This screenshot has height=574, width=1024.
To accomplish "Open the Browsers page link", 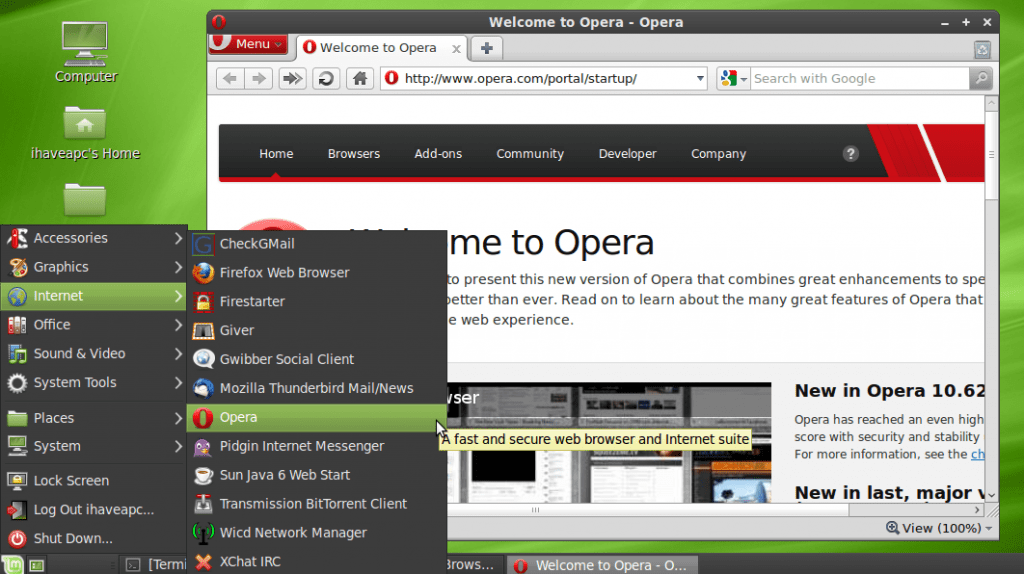I will [x=354, y=153].
